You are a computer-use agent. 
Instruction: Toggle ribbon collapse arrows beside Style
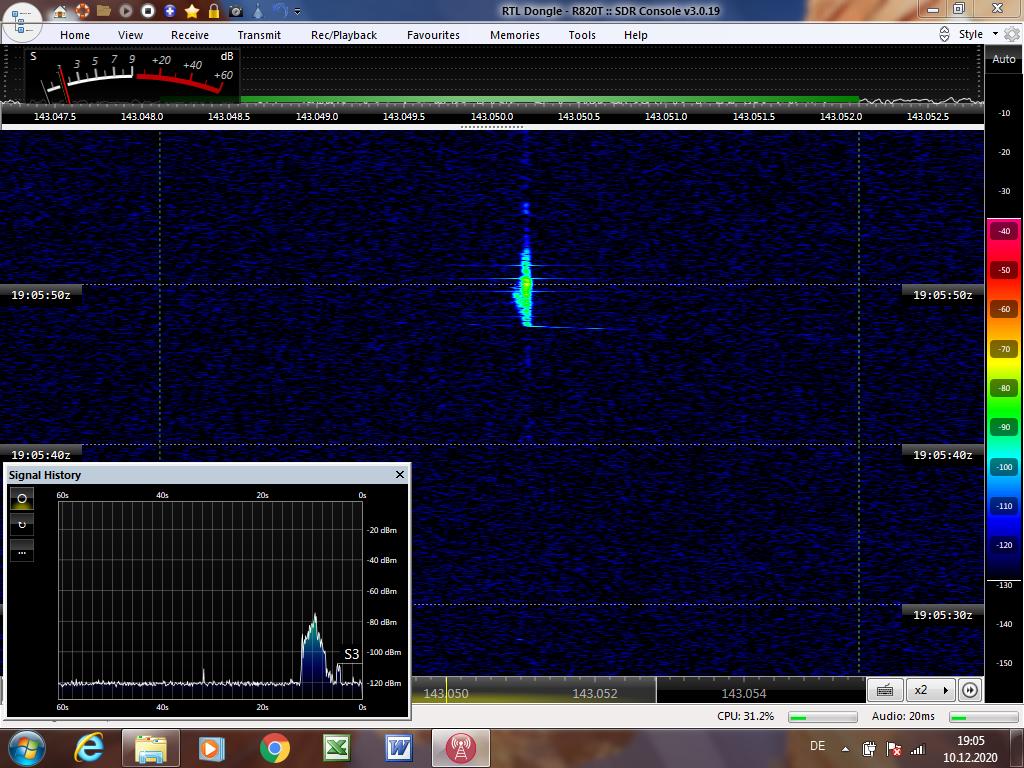pyautogui.click(x=944, y=34)
